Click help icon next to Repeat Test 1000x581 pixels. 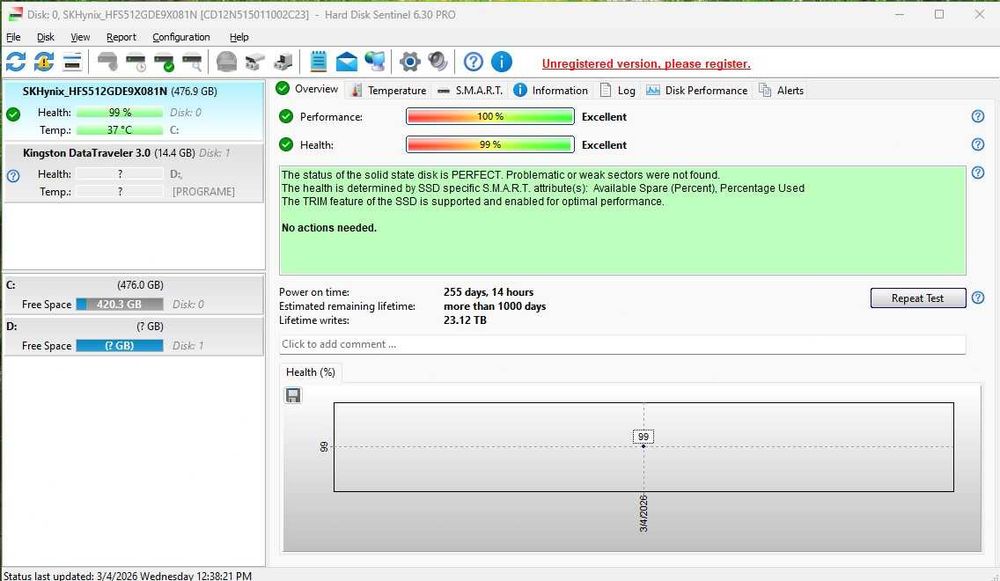tap(978, 297)
